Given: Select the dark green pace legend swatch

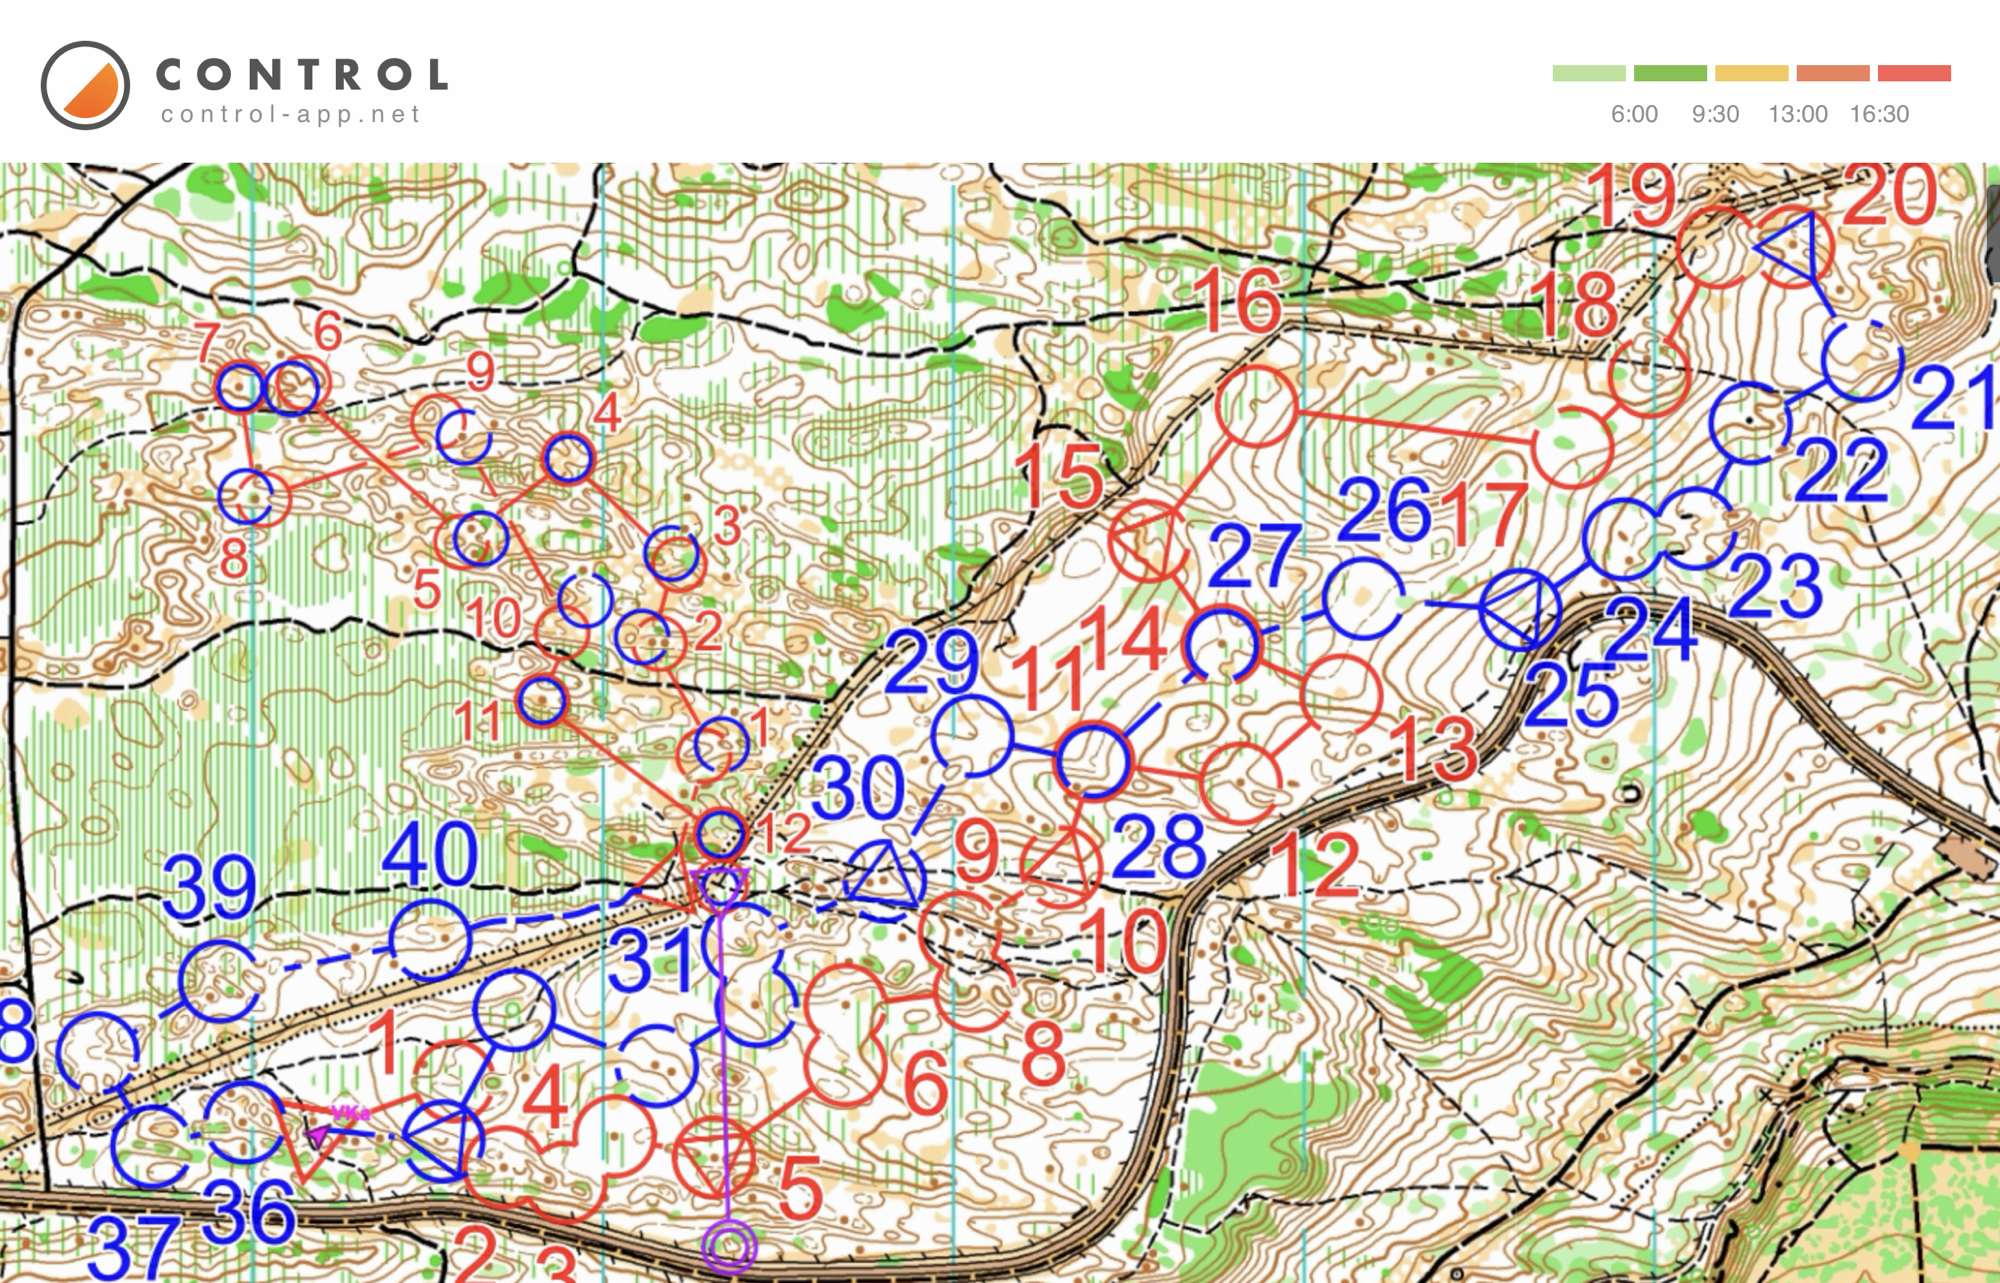Looking at the screenshot, I should click(1670, 73).
